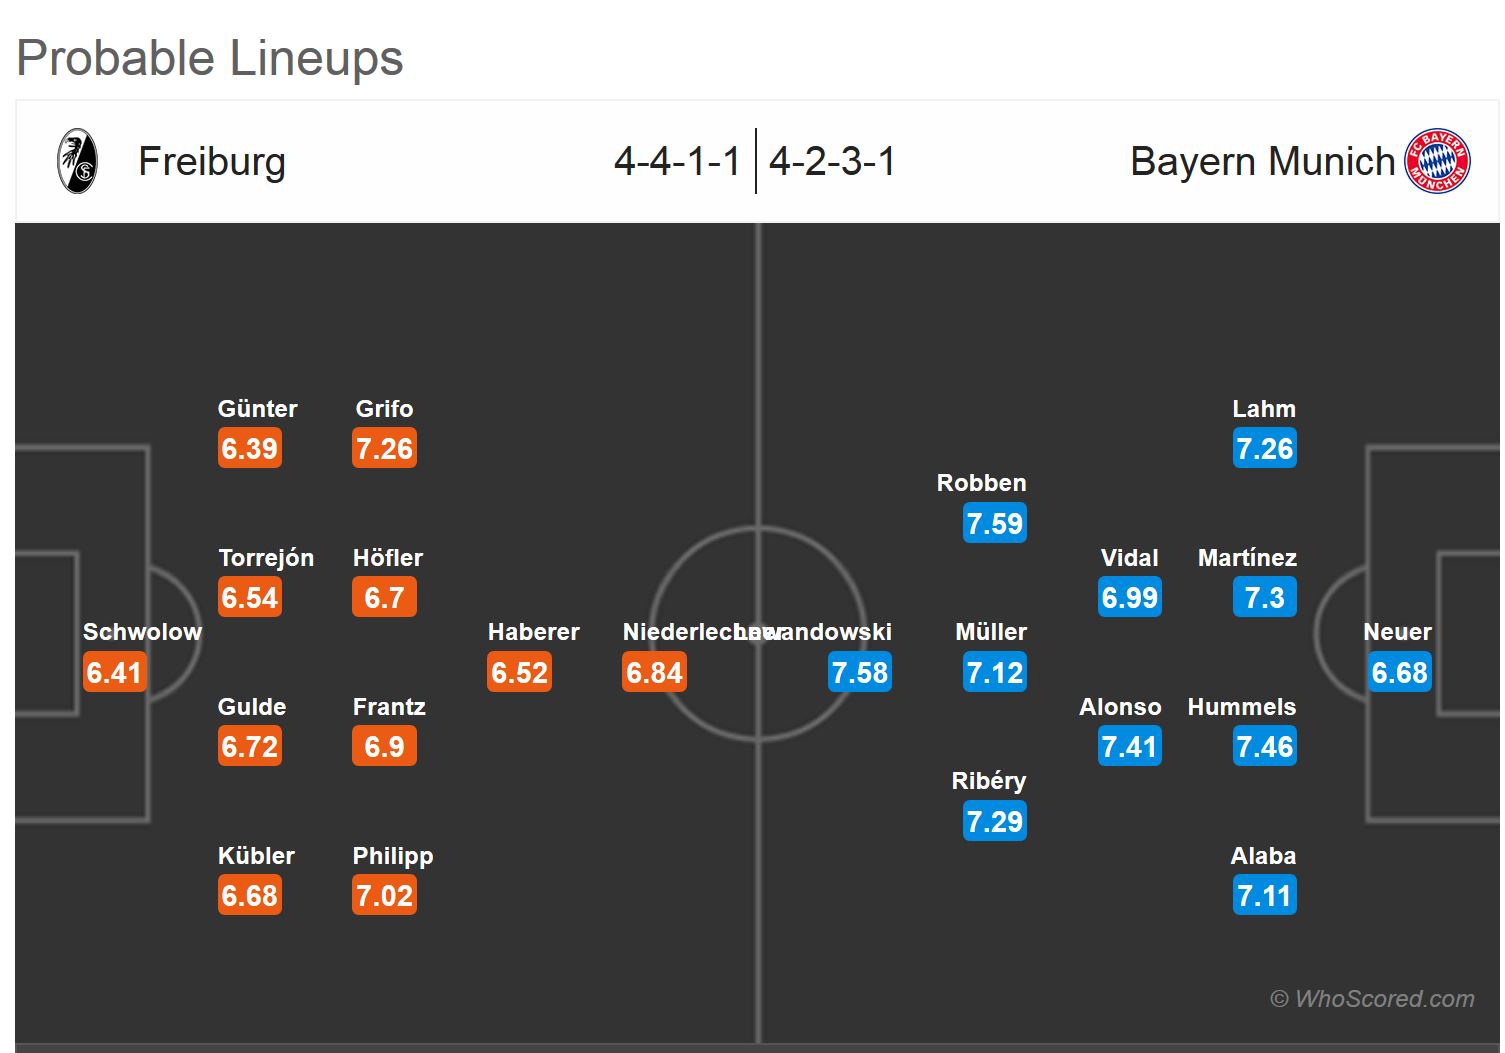
Task: Select the player name Torrejón
Action: [266, 558]
